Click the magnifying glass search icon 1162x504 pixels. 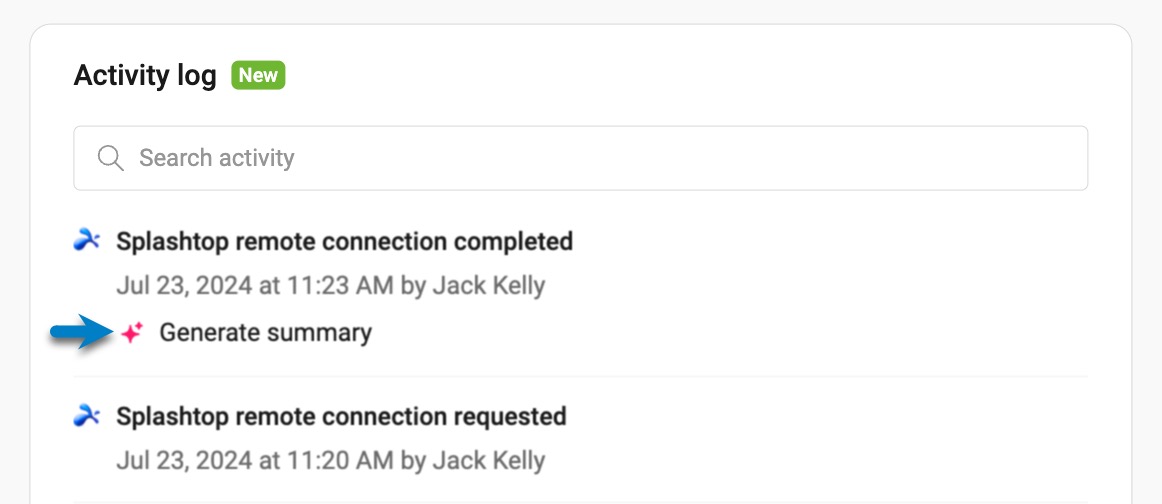point(110,158)
